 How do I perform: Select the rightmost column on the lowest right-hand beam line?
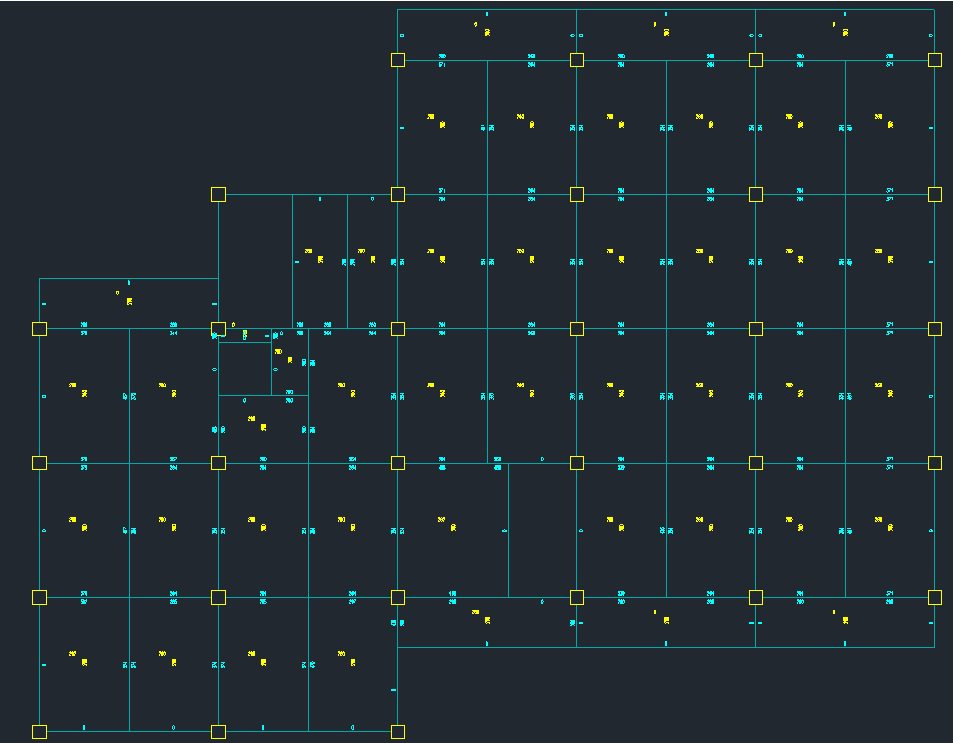coord(935,598)
